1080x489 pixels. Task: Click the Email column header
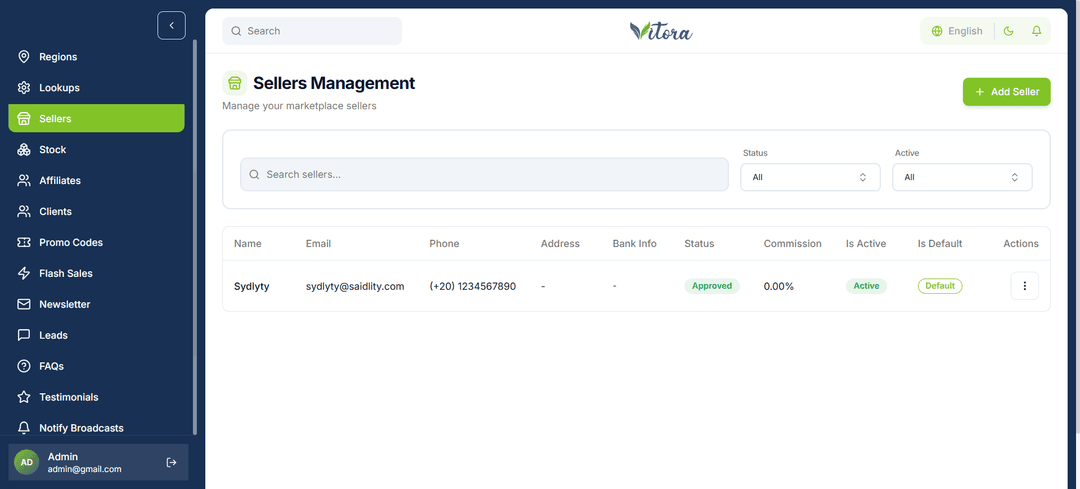pos(318,243)
